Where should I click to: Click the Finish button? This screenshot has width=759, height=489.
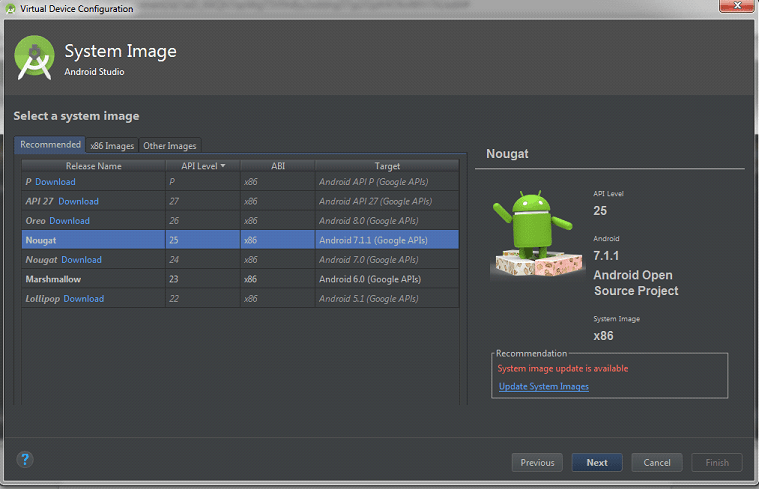click(717, 462)
